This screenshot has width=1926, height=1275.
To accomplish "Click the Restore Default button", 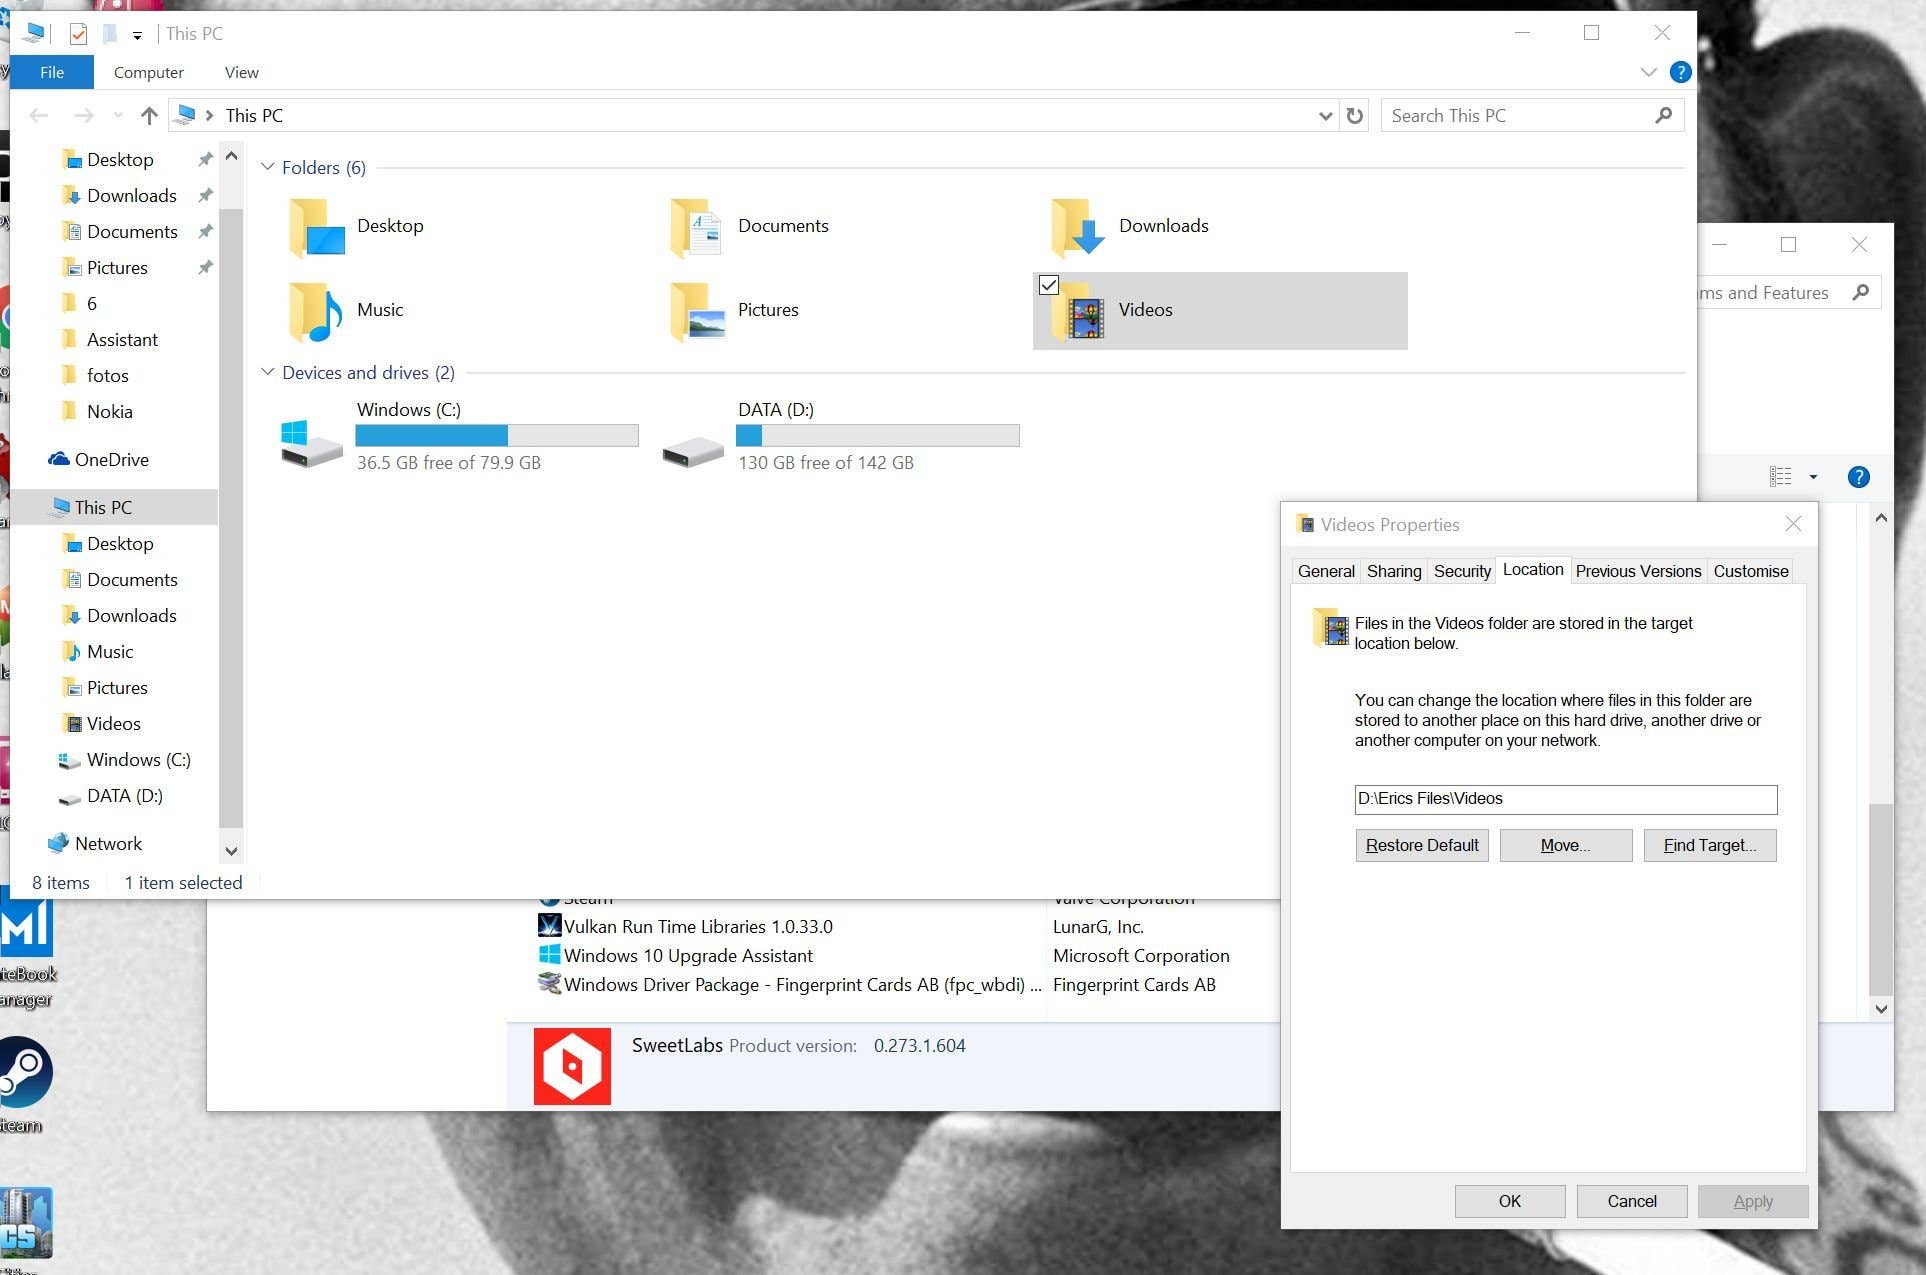I will pyautogui.click(x=1421, y=845).
